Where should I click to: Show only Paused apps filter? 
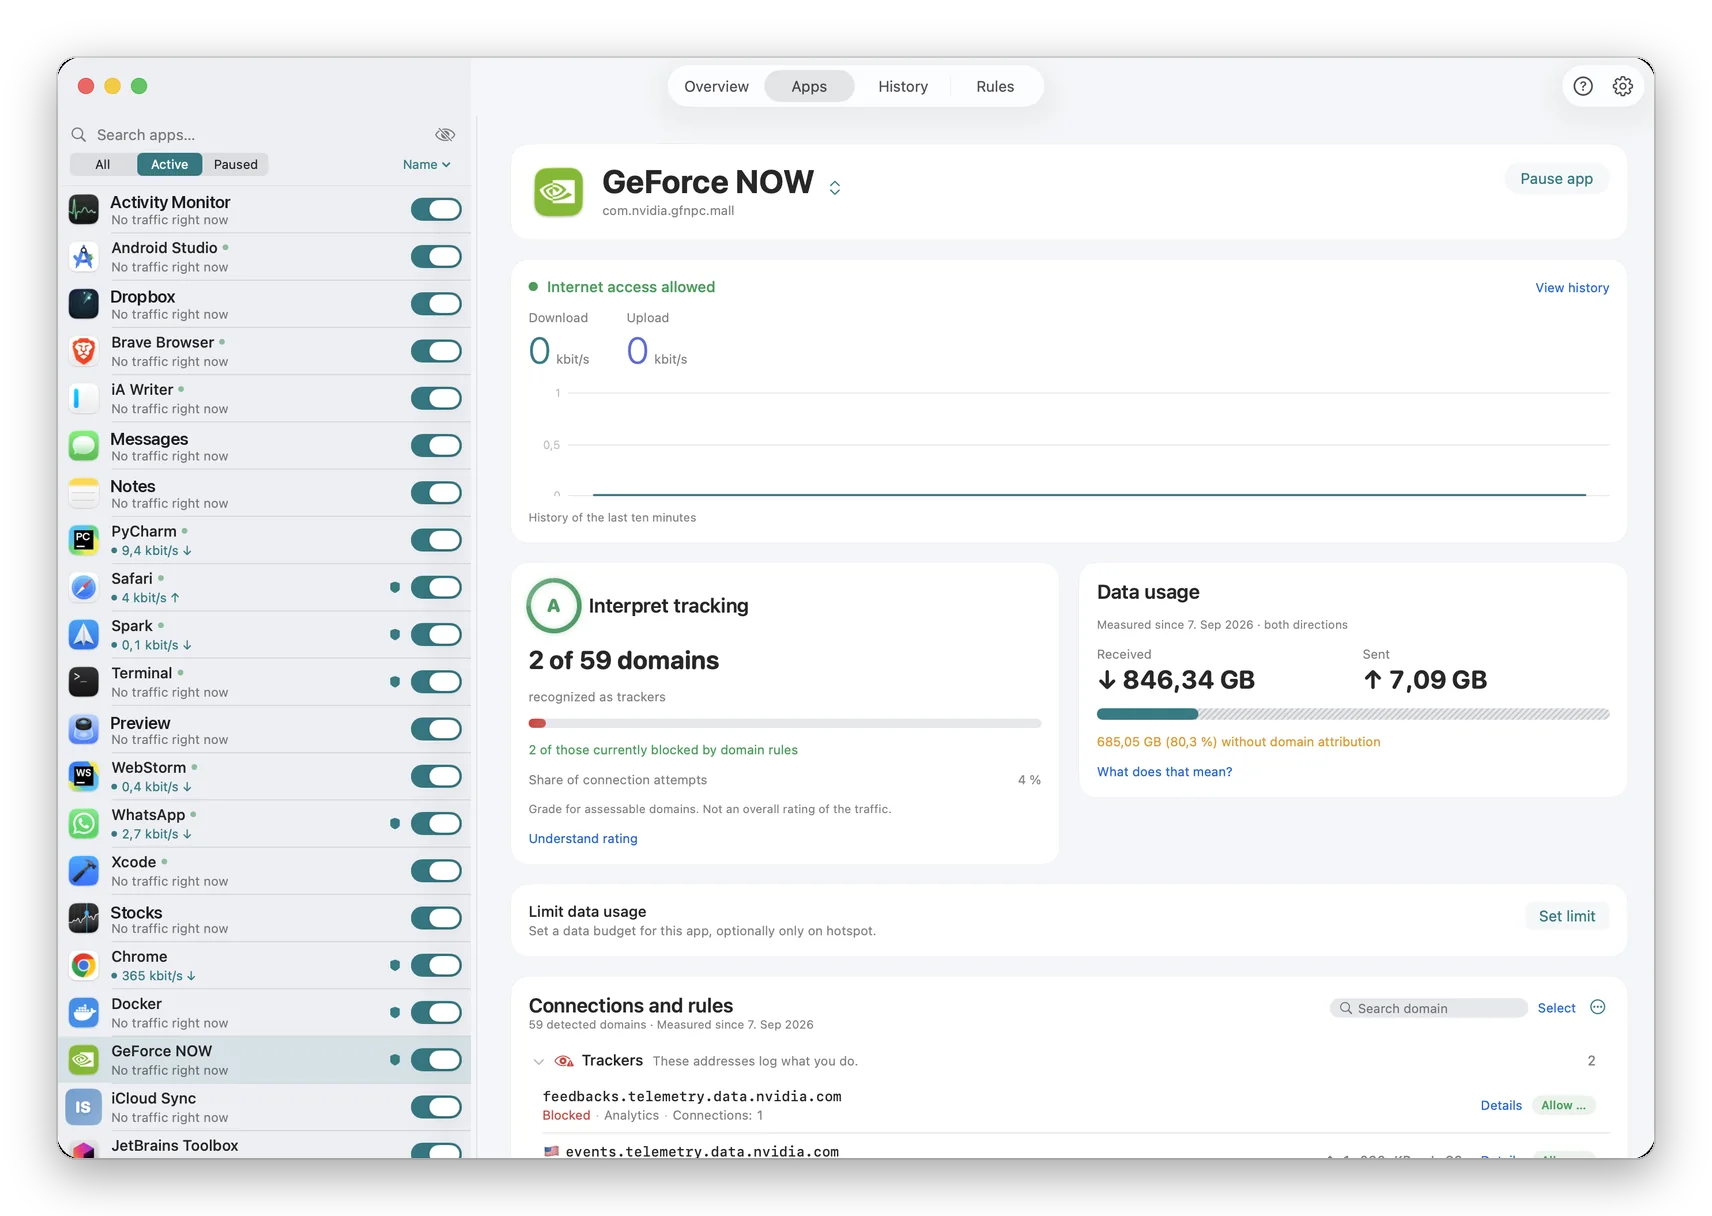(235, 164)
